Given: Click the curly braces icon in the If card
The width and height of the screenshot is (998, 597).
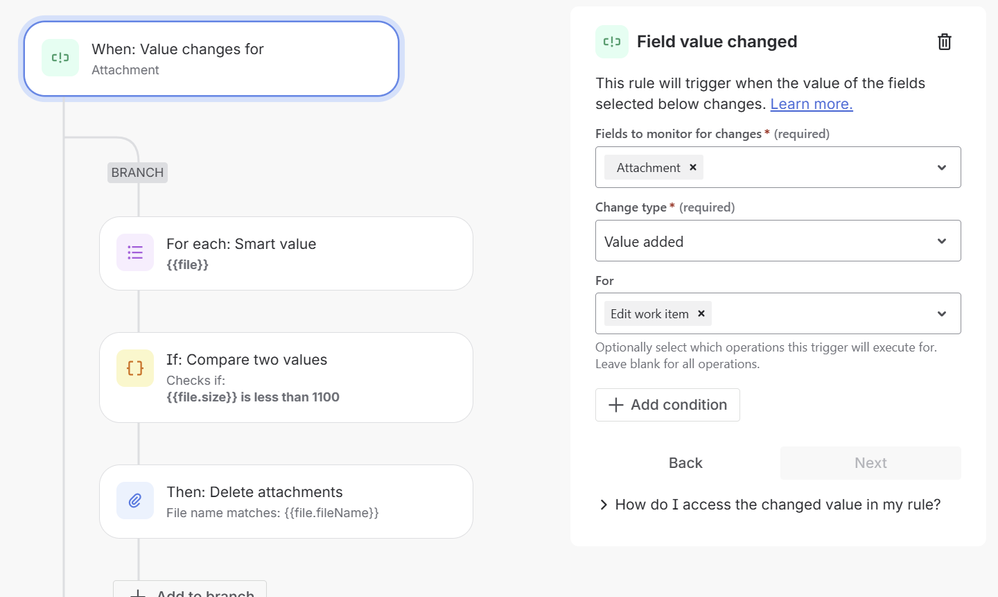Looking at the screenshot, I should pyautogui.click(x=135, y=368).
